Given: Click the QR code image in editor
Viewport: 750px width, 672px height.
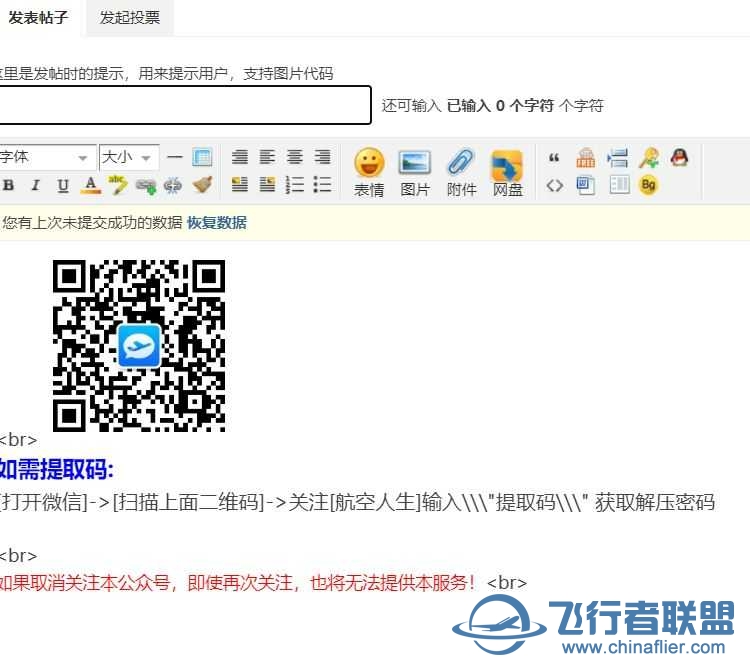Looking at the screenshot, I should click(139, 345).
